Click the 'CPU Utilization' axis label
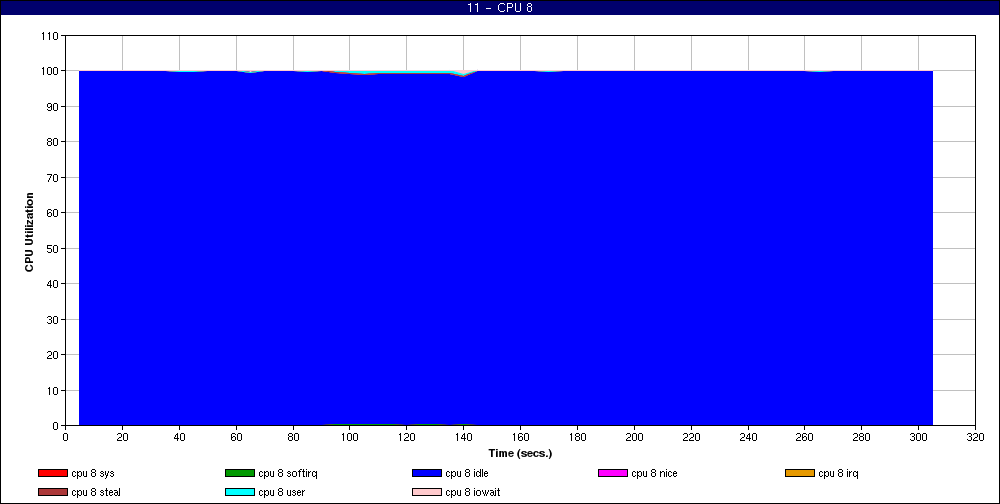The height and width of the screenshot is (504, 1000). pyautogui.click(x=29, y=232)
